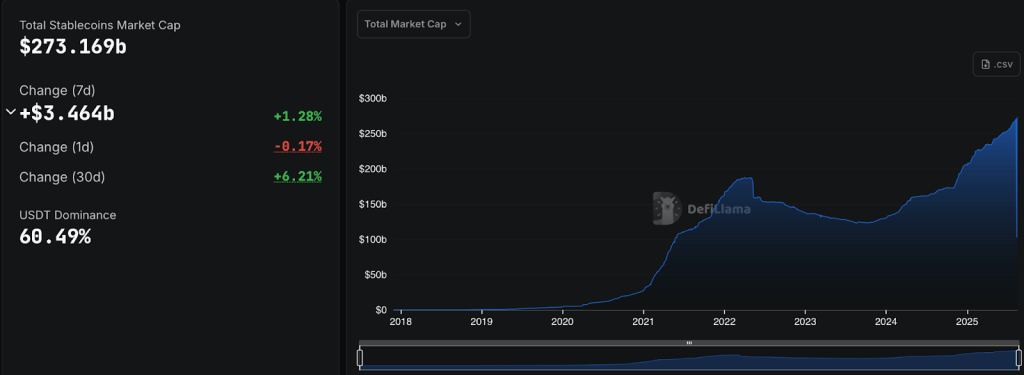This screenshot has width=1024, height=375.
Task: Click the 2021 label on time axis
Action: tap(643, 321)
